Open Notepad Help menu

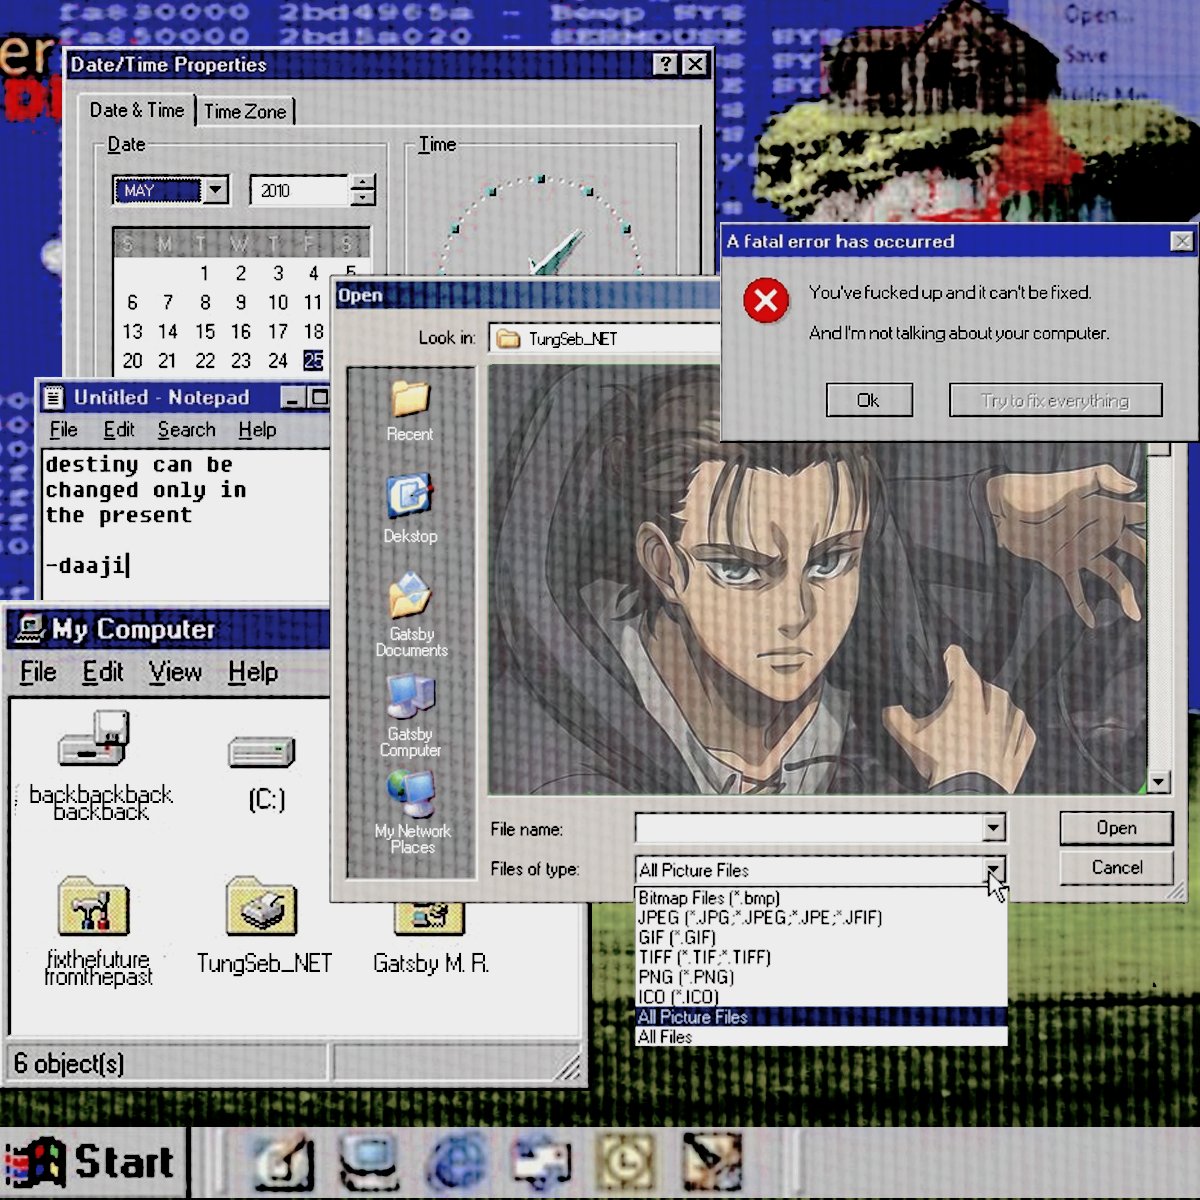pos(257,429)
